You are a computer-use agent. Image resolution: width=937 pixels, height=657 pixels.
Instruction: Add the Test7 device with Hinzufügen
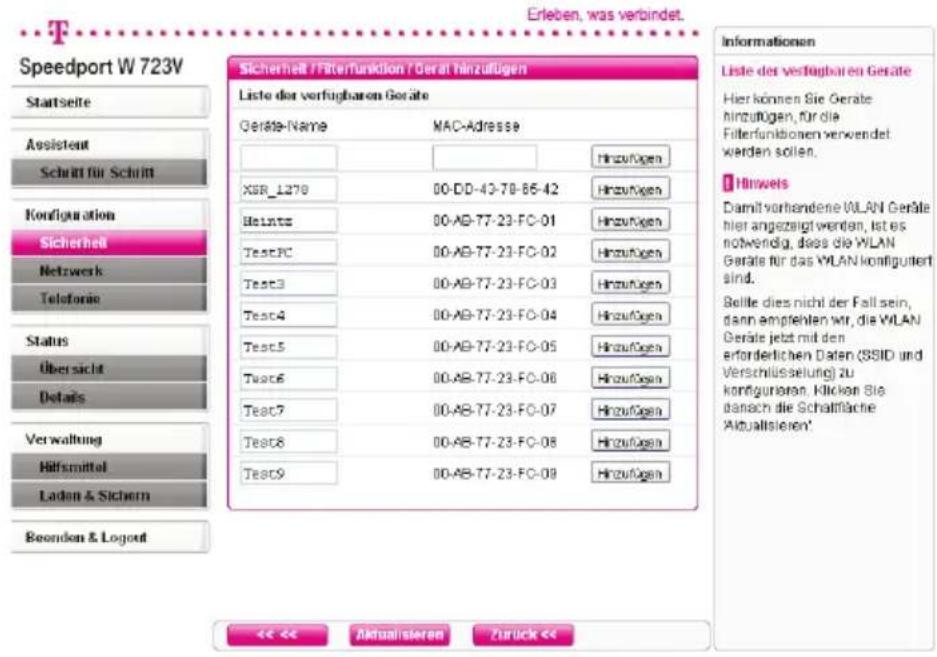630,410
